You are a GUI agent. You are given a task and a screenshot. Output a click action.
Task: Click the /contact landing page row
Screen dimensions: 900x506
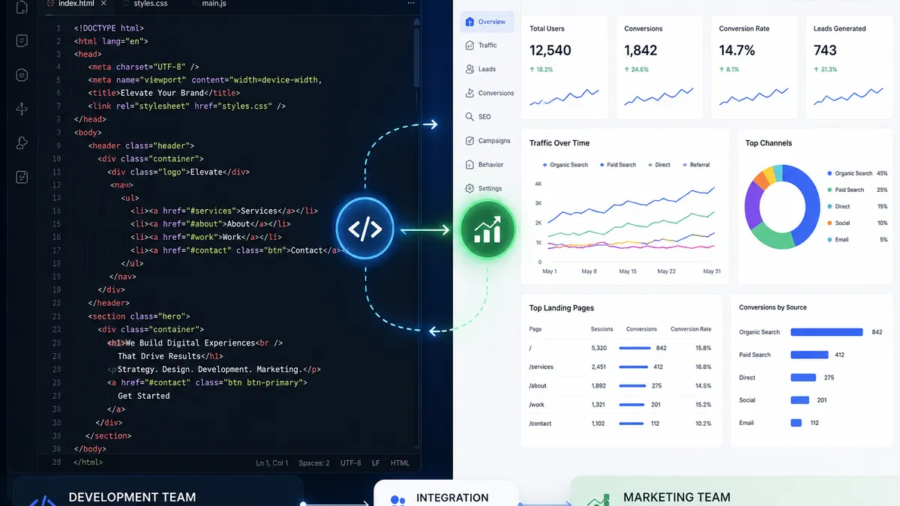click(620, 423)
